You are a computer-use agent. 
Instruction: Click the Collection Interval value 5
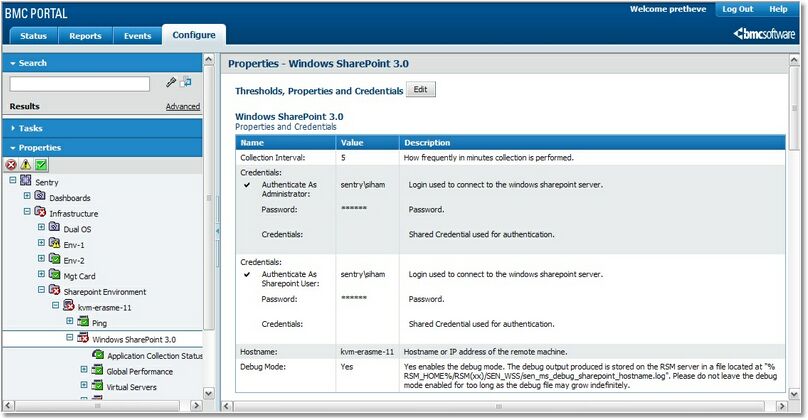(x=343, y=158)
